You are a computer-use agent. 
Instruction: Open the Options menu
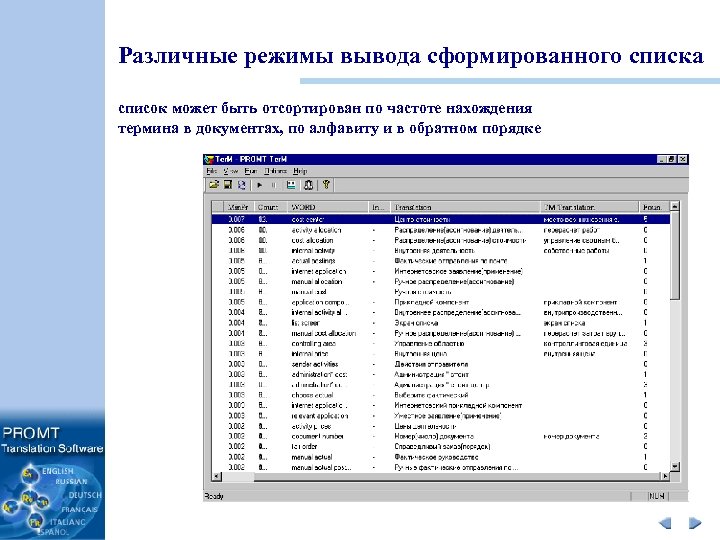coord(275,171)
